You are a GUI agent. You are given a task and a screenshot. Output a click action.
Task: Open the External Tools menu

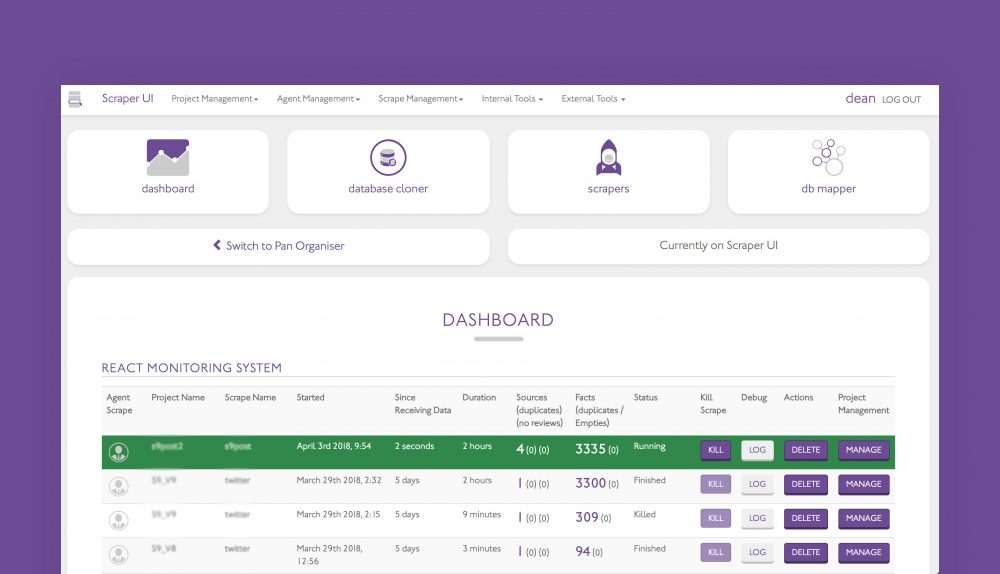(593, 99)
